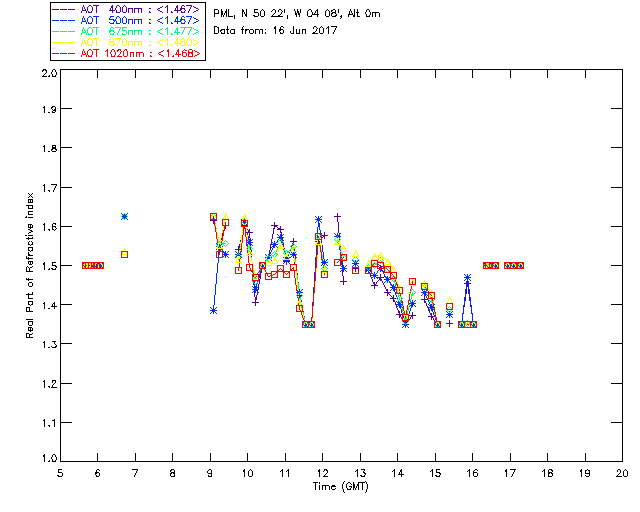This screenshot has width=640, height=512.
Task: Click the AOT 400nm legend entry
Action: (x=126, y=9)
